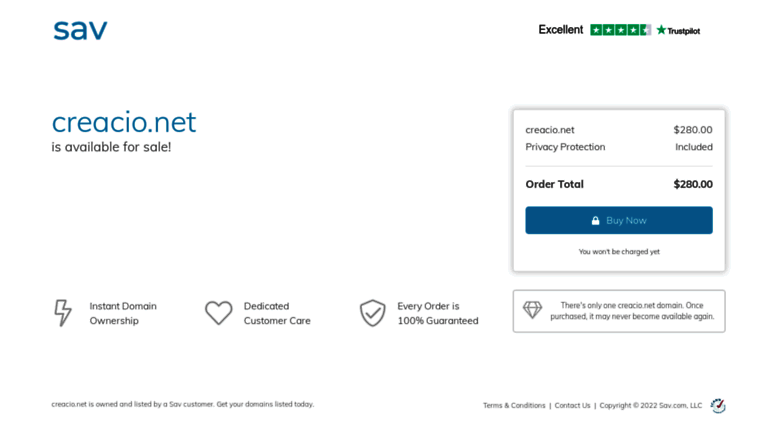Screen dimensions: 777x423
Task: Click the Order Total amount
Action: coord(693,184)
